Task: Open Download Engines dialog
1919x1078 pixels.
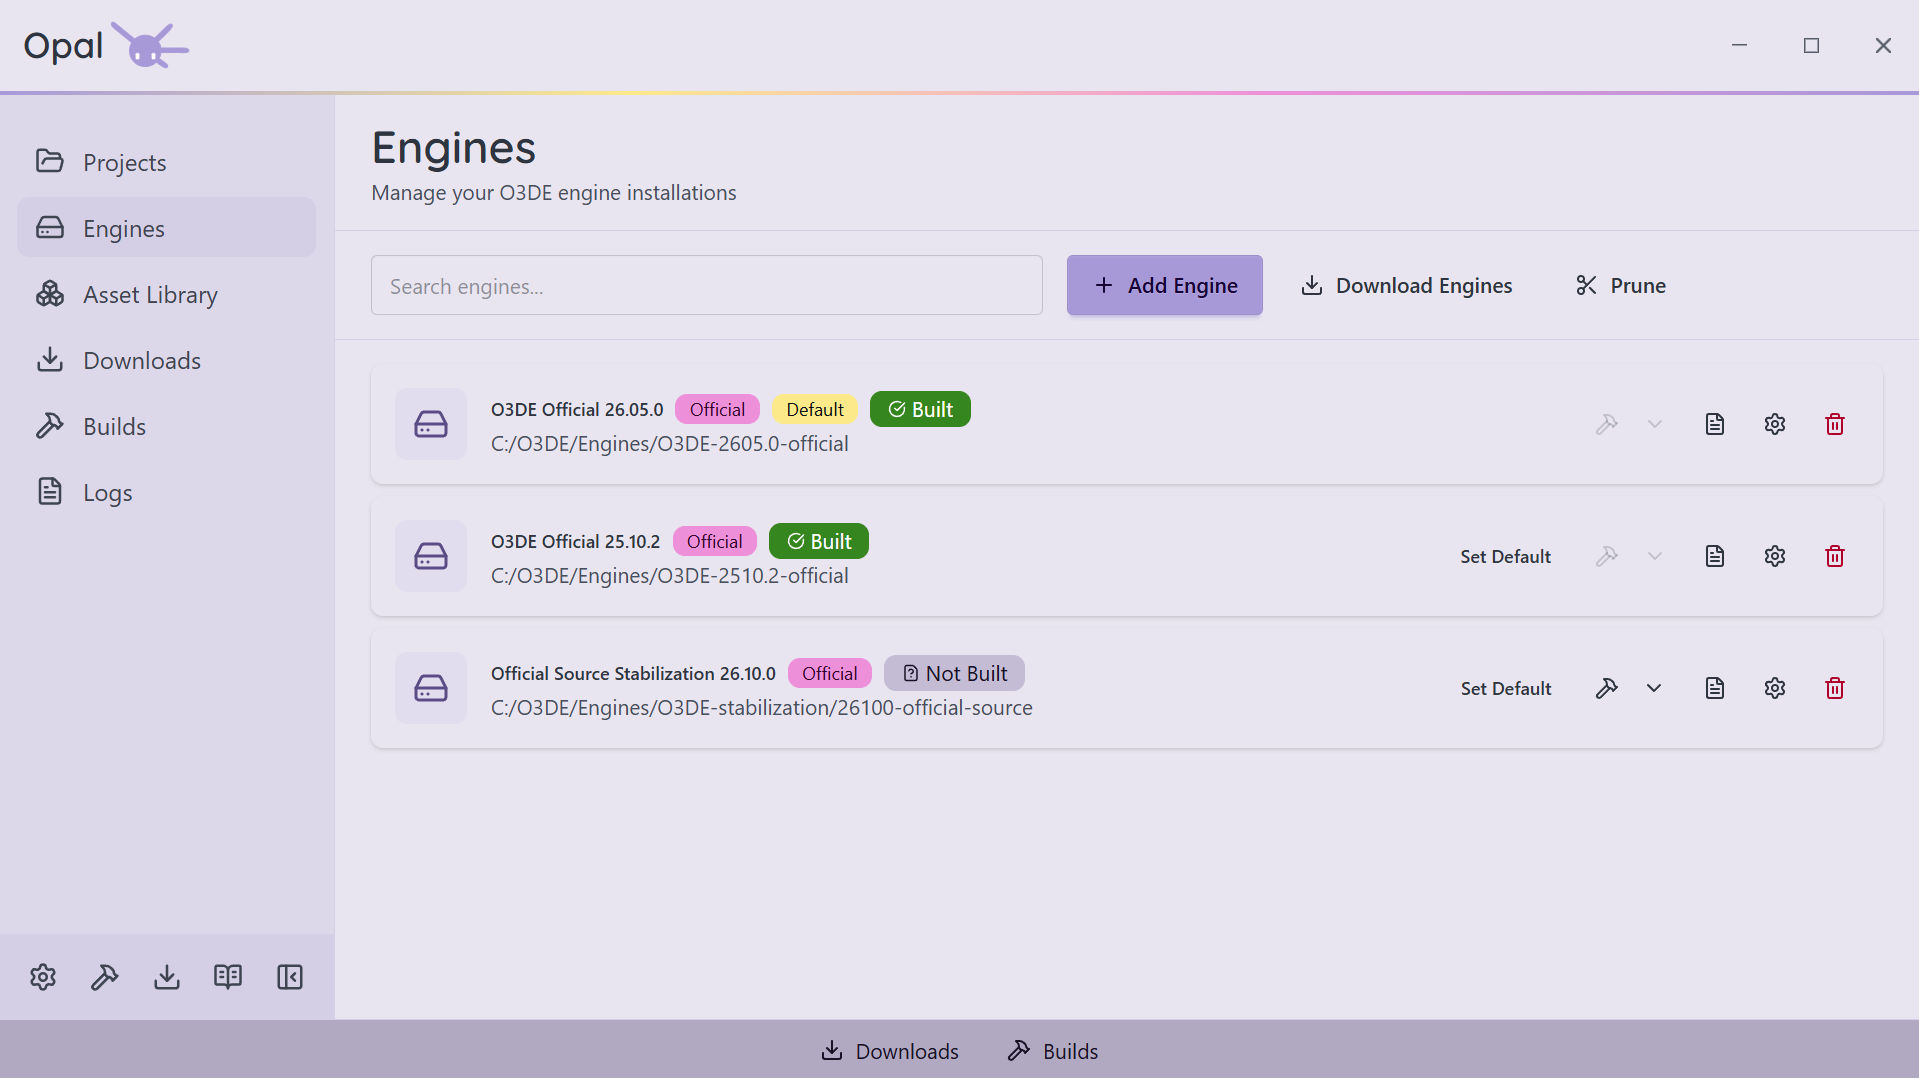Action: tap(1406, 286)
